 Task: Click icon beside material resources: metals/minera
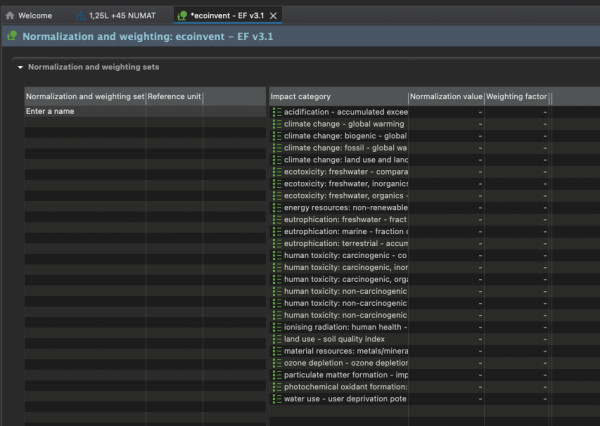coord(277,351)
